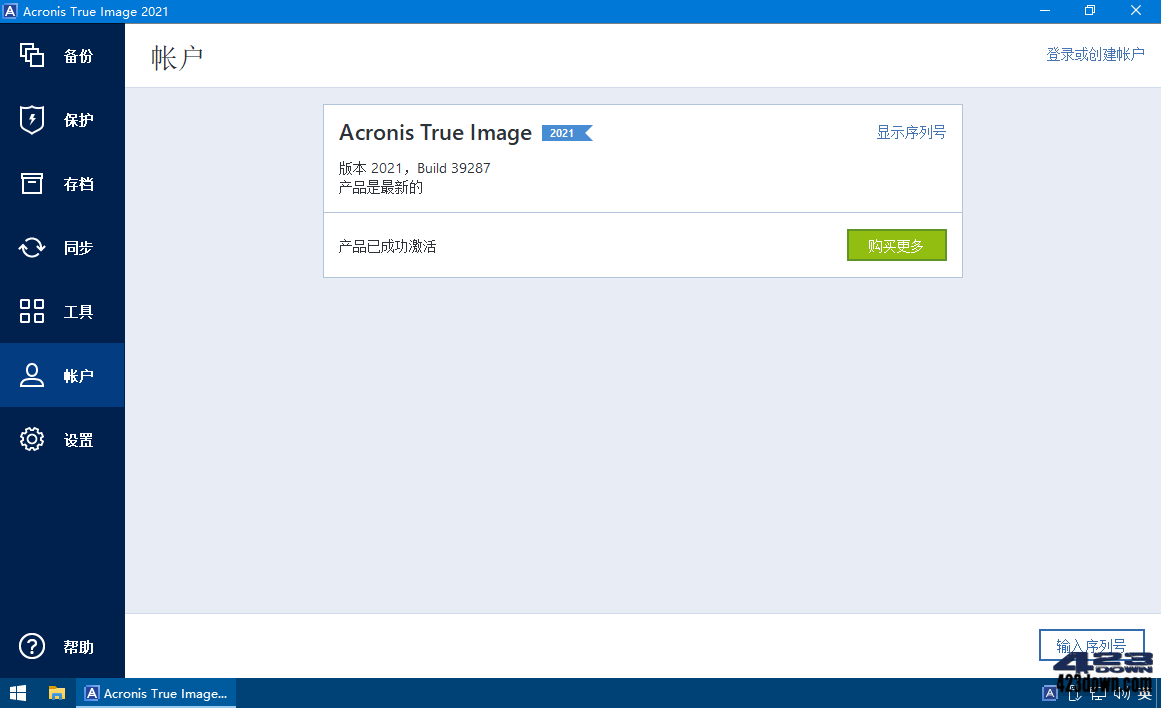Open 登录或创建帐户 link

click(x=1097, y=54)
